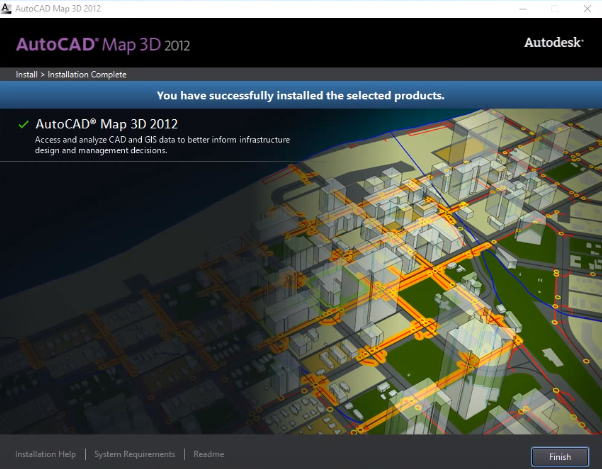Click the Finish button
The image size is (602, 469).
click(x=560, y=457)
